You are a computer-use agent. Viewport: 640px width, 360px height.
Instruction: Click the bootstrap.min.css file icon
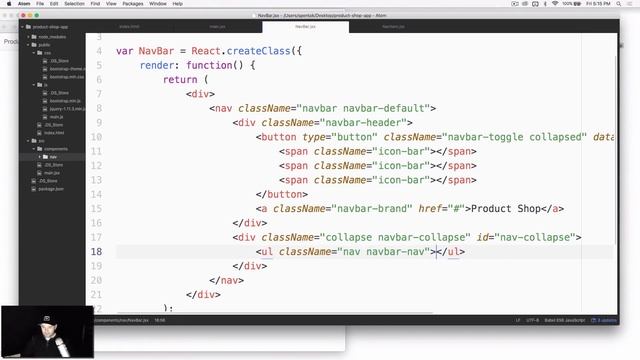45,77
